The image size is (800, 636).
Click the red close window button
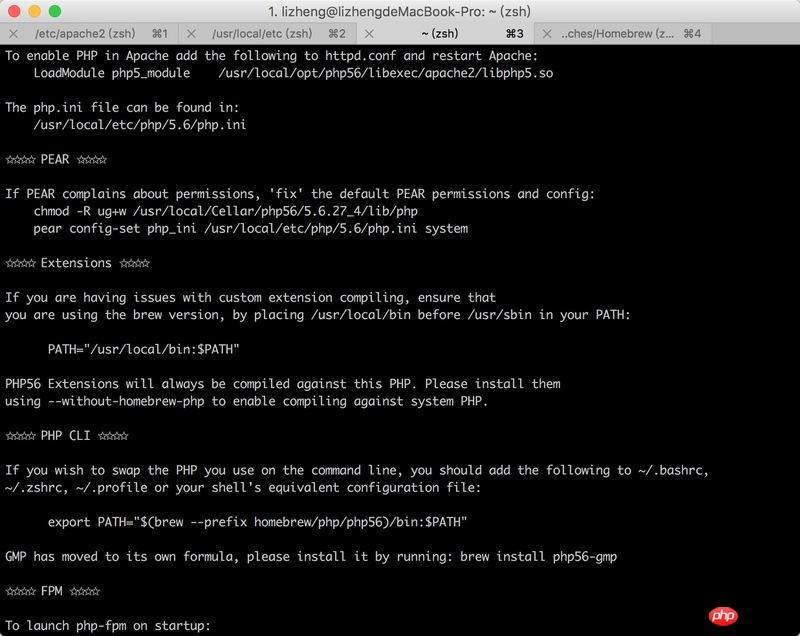[x=14, y=11]
